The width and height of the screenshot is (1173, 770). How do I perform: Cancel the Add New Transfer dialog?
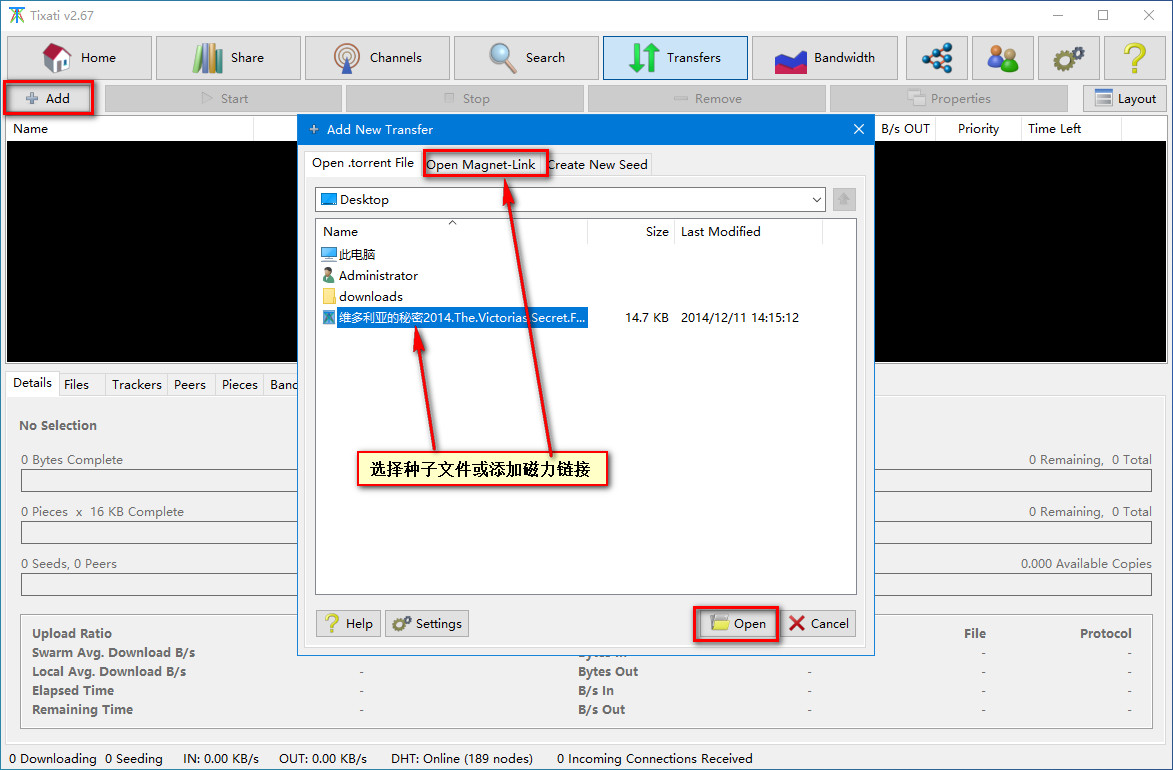pyautogui.click(x=818, y=623)
